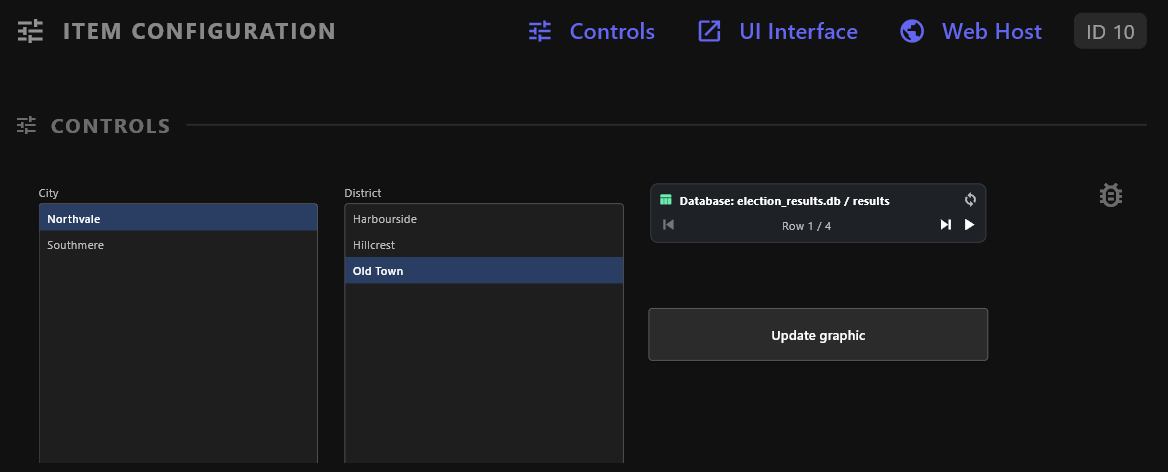Jump to the first database row
This screenshot has width=1168, height=472.
pyautogui.click(x=668, y=225)
